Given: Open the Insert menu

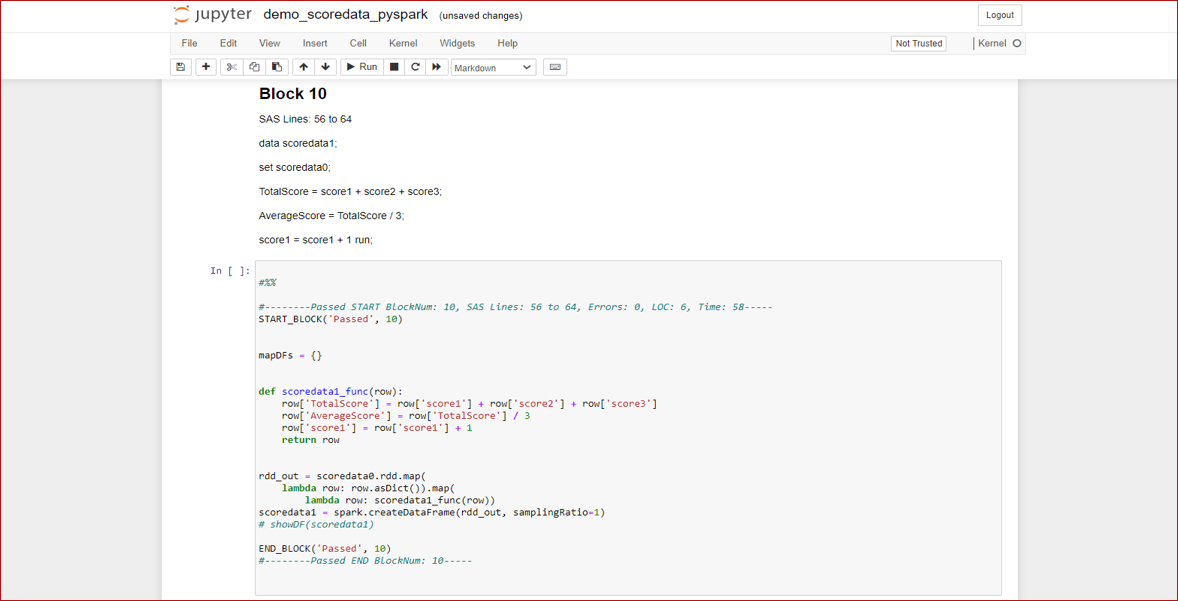Looking at the screenshot, I should pyautogui.click(x=315, y=44).
